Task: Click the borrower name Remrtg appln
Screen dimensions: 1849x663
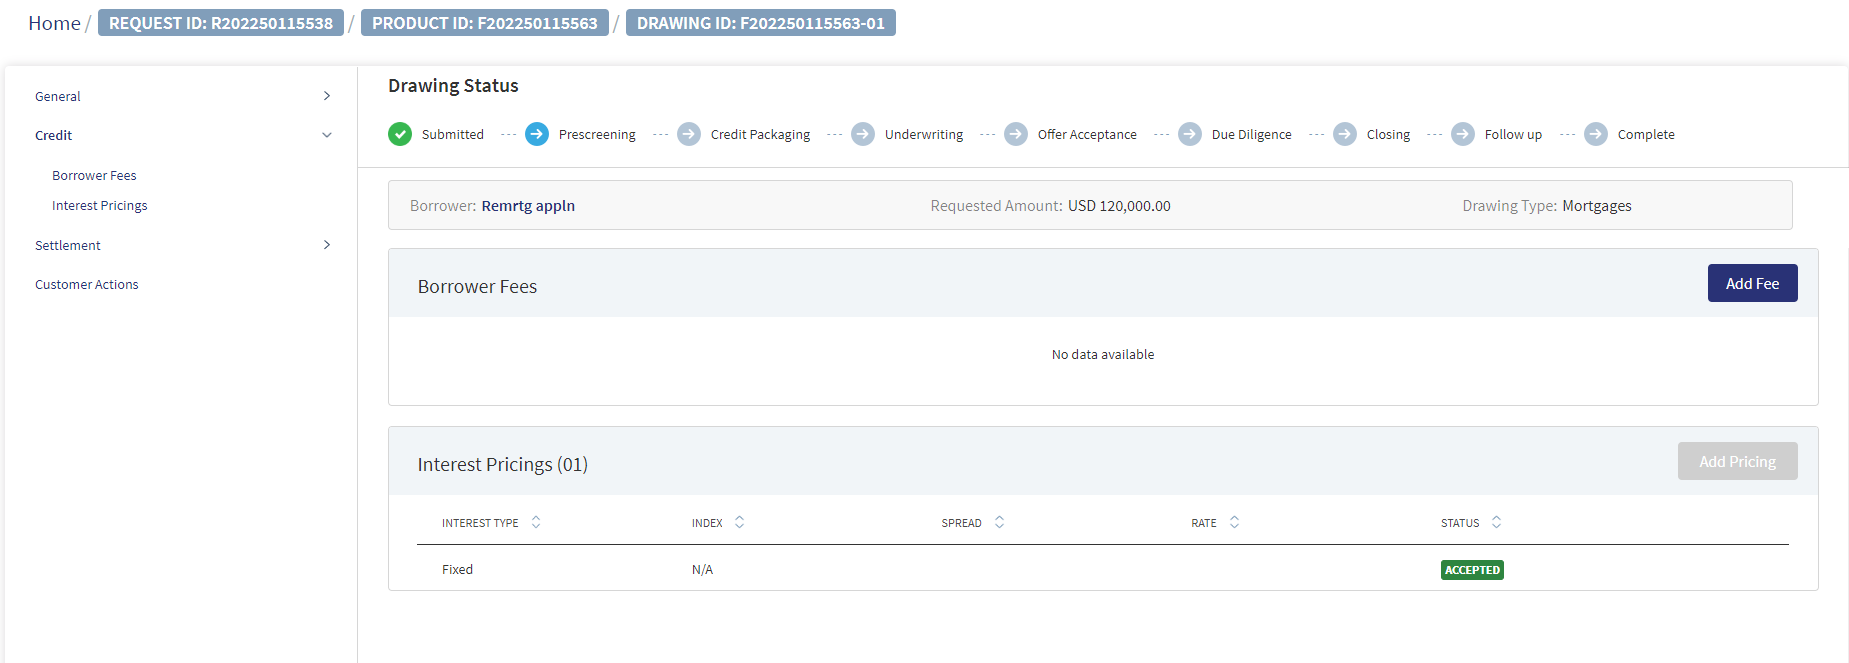Action: [x=528, y=206]
